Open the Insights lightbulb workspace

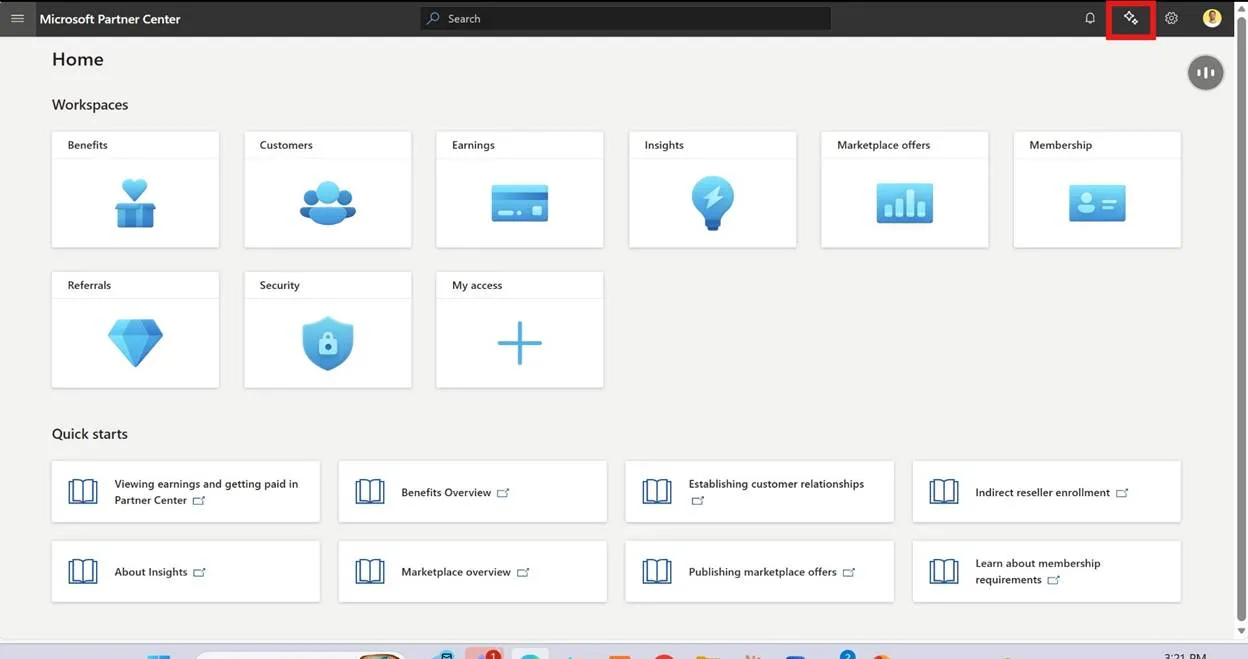click(x=713, y=189)
